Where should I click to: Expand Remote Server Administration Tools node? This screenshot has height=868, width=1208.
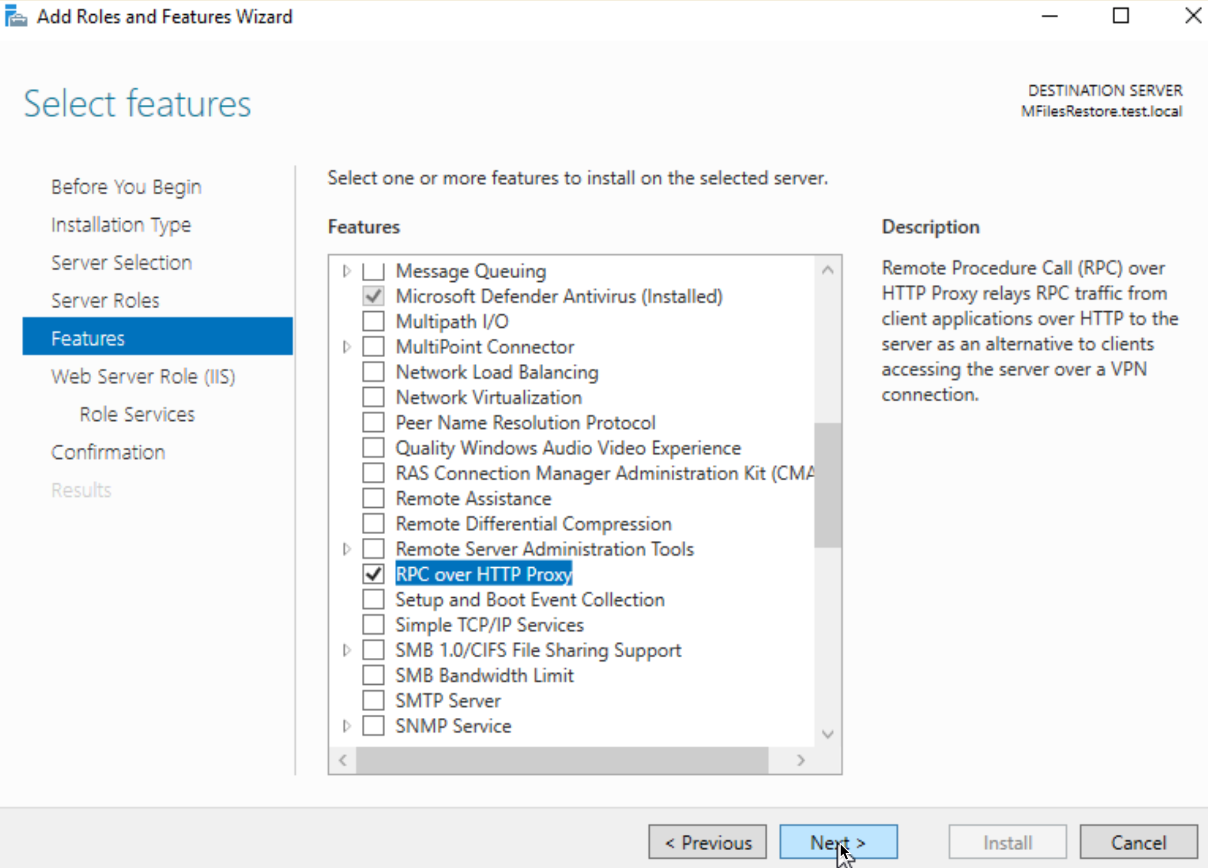pos(347,549)
